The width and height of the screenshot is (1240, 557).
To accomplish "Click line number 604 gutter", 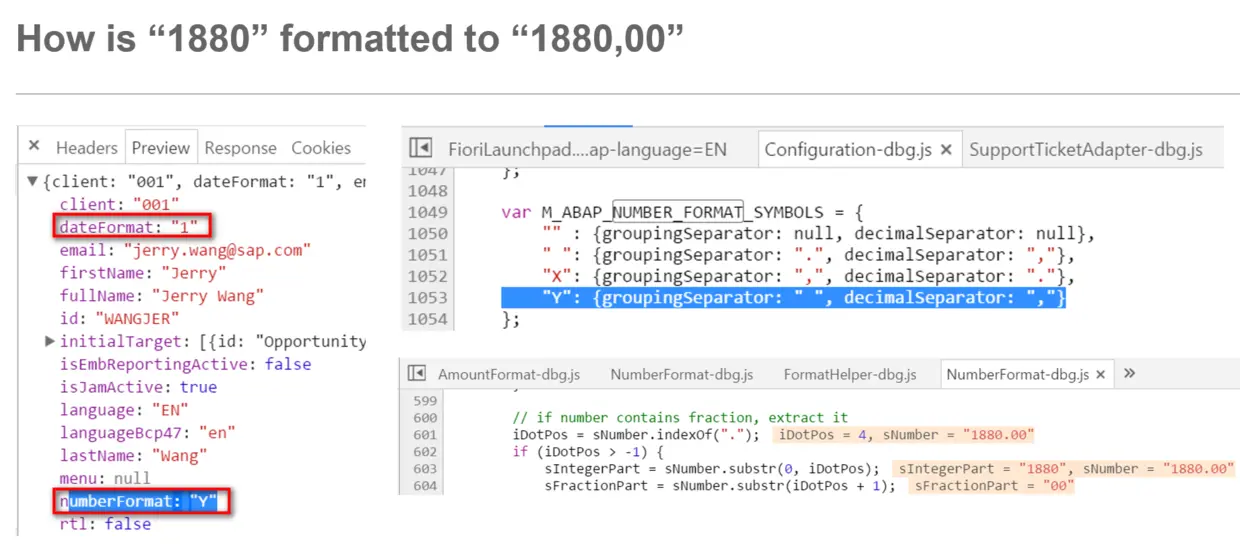I will pos(425,486).
